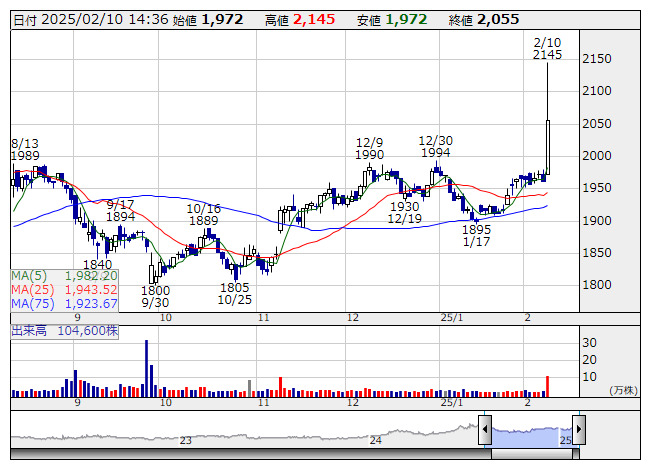
Task: Click the 12/9 1990 peak label
Action: click(x=369, y=149)
